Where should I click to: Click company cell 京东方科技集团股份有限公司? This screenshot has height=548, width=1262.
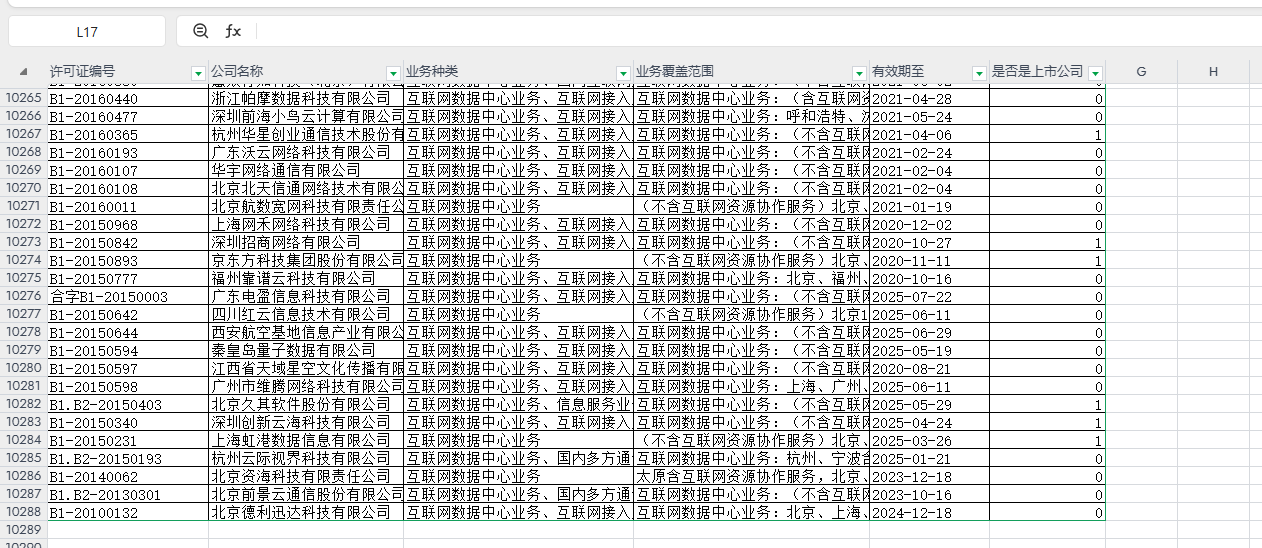(306, 261)
